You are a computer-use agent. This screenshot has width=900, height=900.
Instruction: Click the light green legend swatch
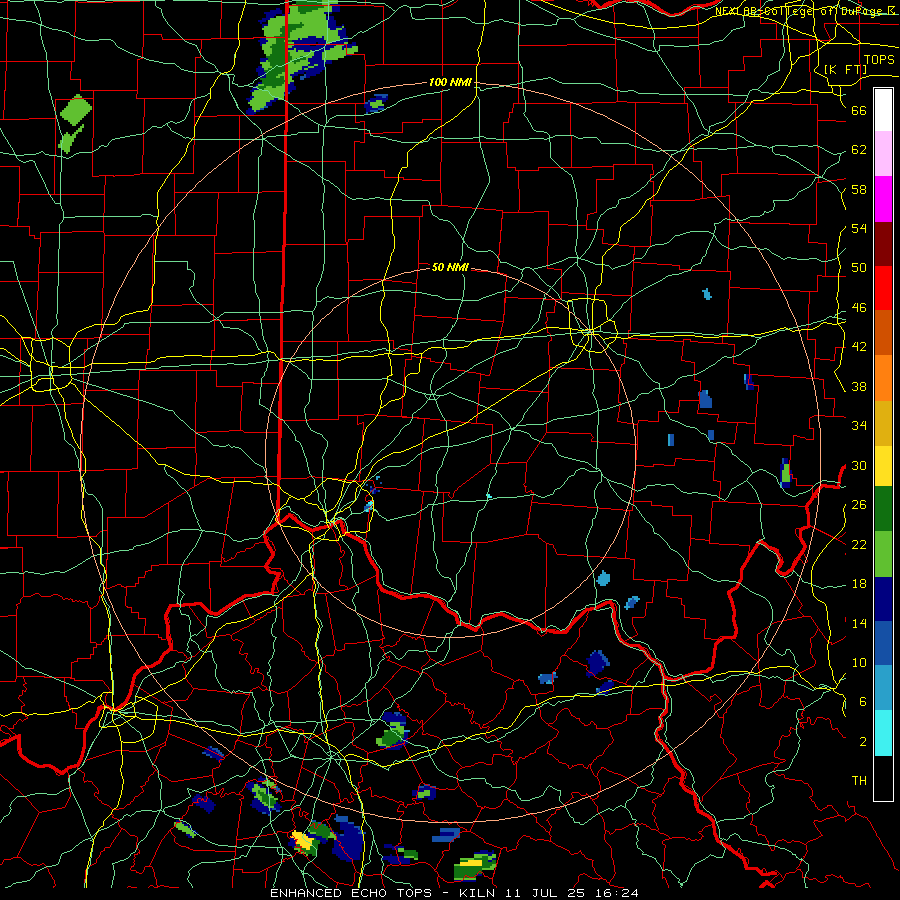click(x=883, y=554)
